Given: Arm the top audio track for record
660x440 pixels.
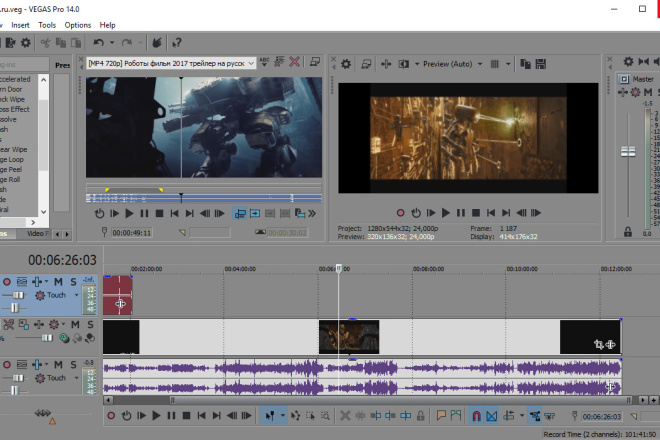Looking at the screenshot, I should 7,282.
